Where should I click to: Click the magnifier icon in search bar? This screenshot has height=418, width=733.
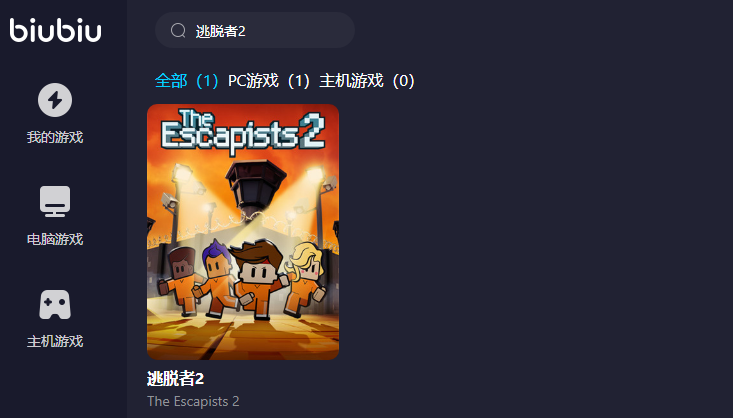tap(178, 30)
